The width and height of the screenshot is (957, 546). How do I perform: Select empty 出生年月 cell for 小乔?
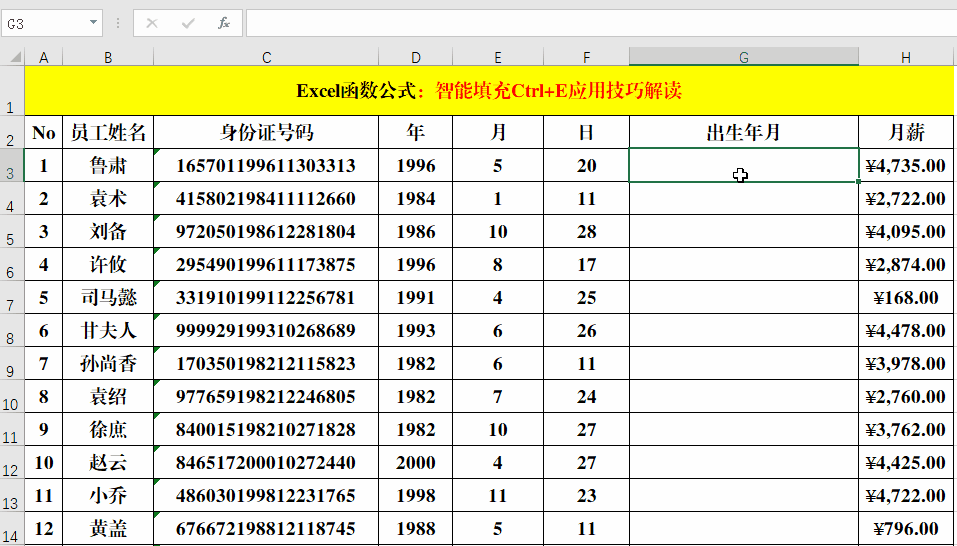pos(744,495)
